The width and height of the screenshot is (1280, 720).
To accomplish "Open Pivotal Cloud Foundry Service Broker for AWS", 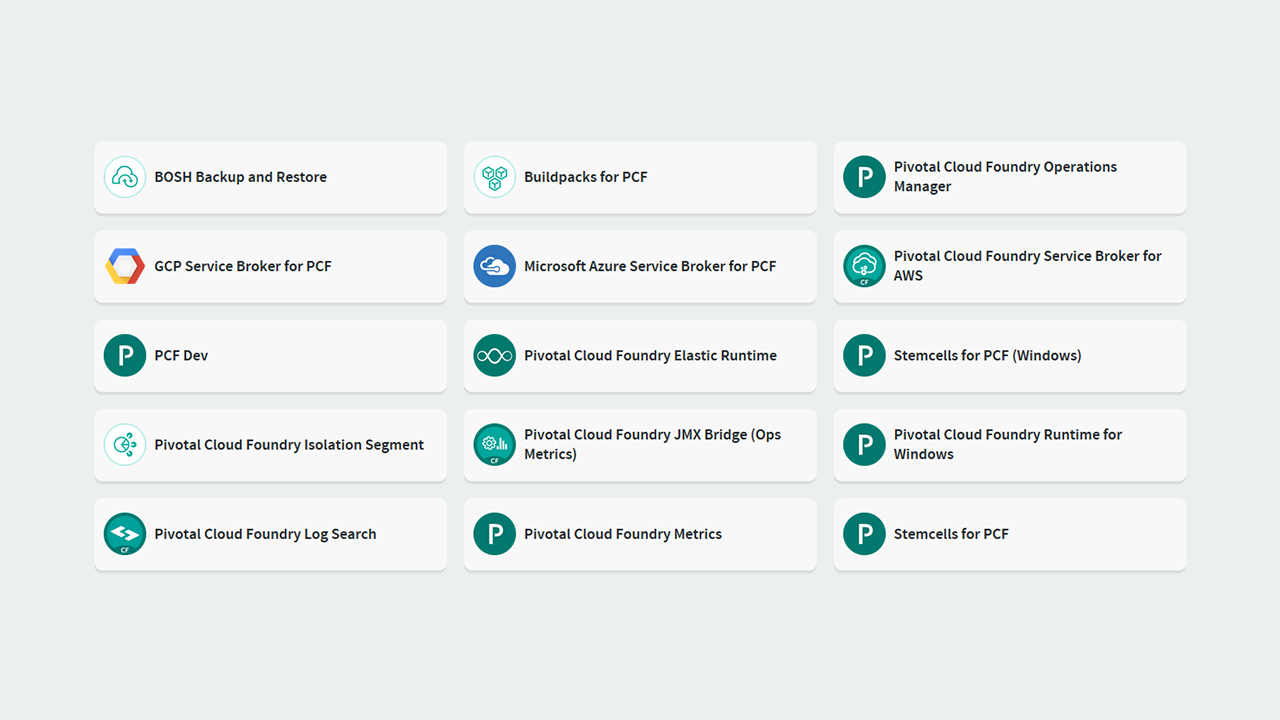I will (1028, 266).
